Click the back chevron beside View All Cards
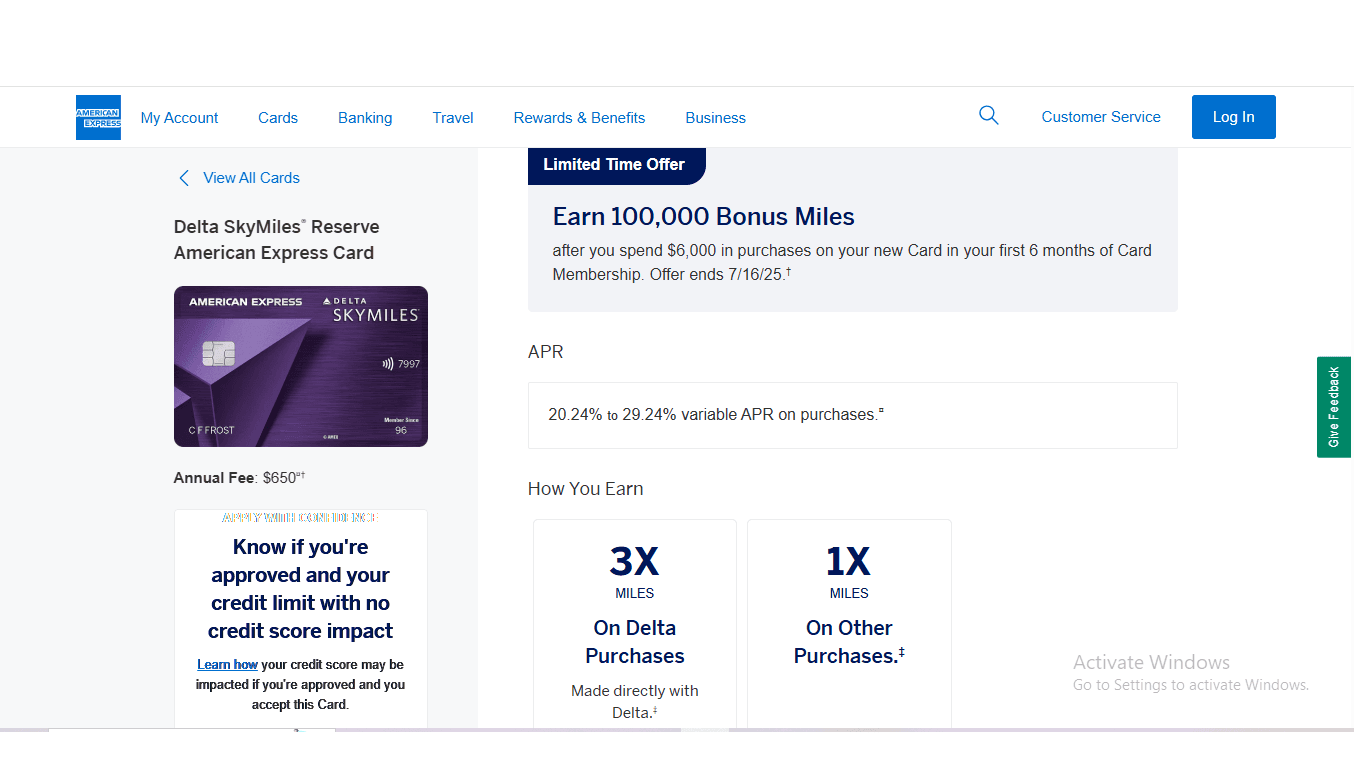1366x768 pixels. pyautogui.click(x=184, y=177)
